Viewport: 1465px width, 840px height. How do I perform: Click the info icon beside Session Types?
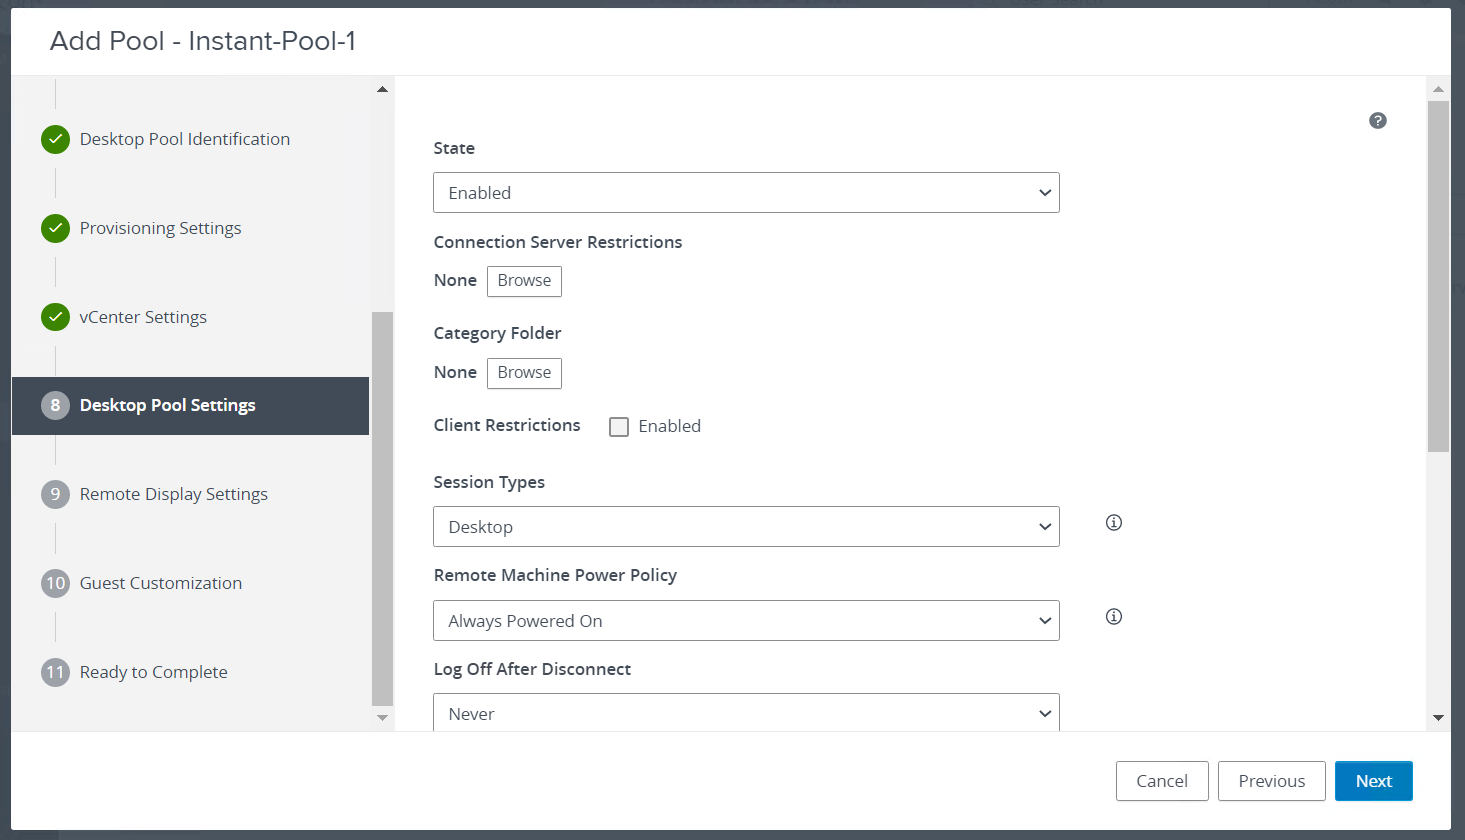pos(1114,523)
